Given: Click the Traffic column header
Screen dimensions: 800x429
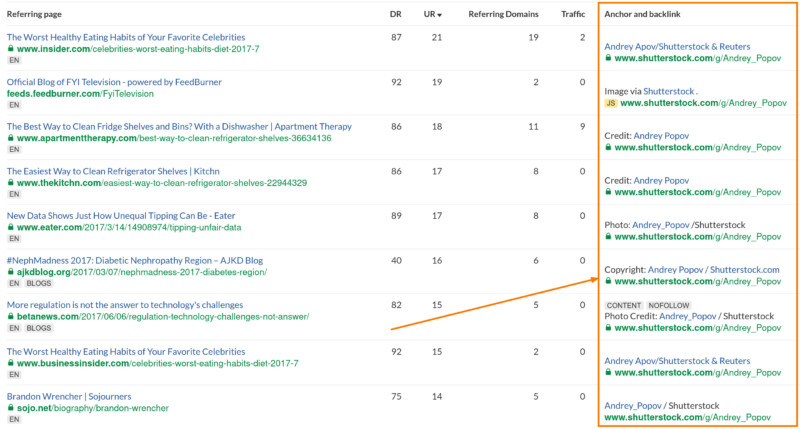Looking at the screenshot, I should pos(573,14).
